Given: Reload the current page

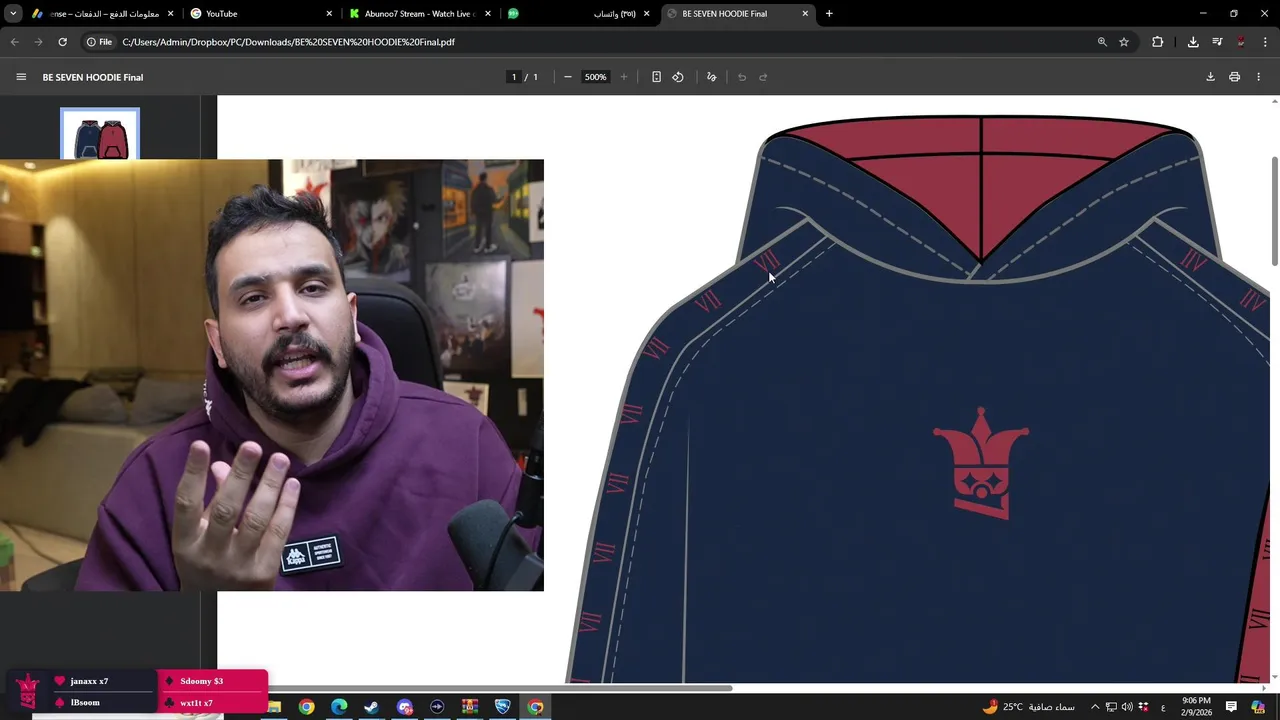Looking at the screenshot, I should pos(62,42).
